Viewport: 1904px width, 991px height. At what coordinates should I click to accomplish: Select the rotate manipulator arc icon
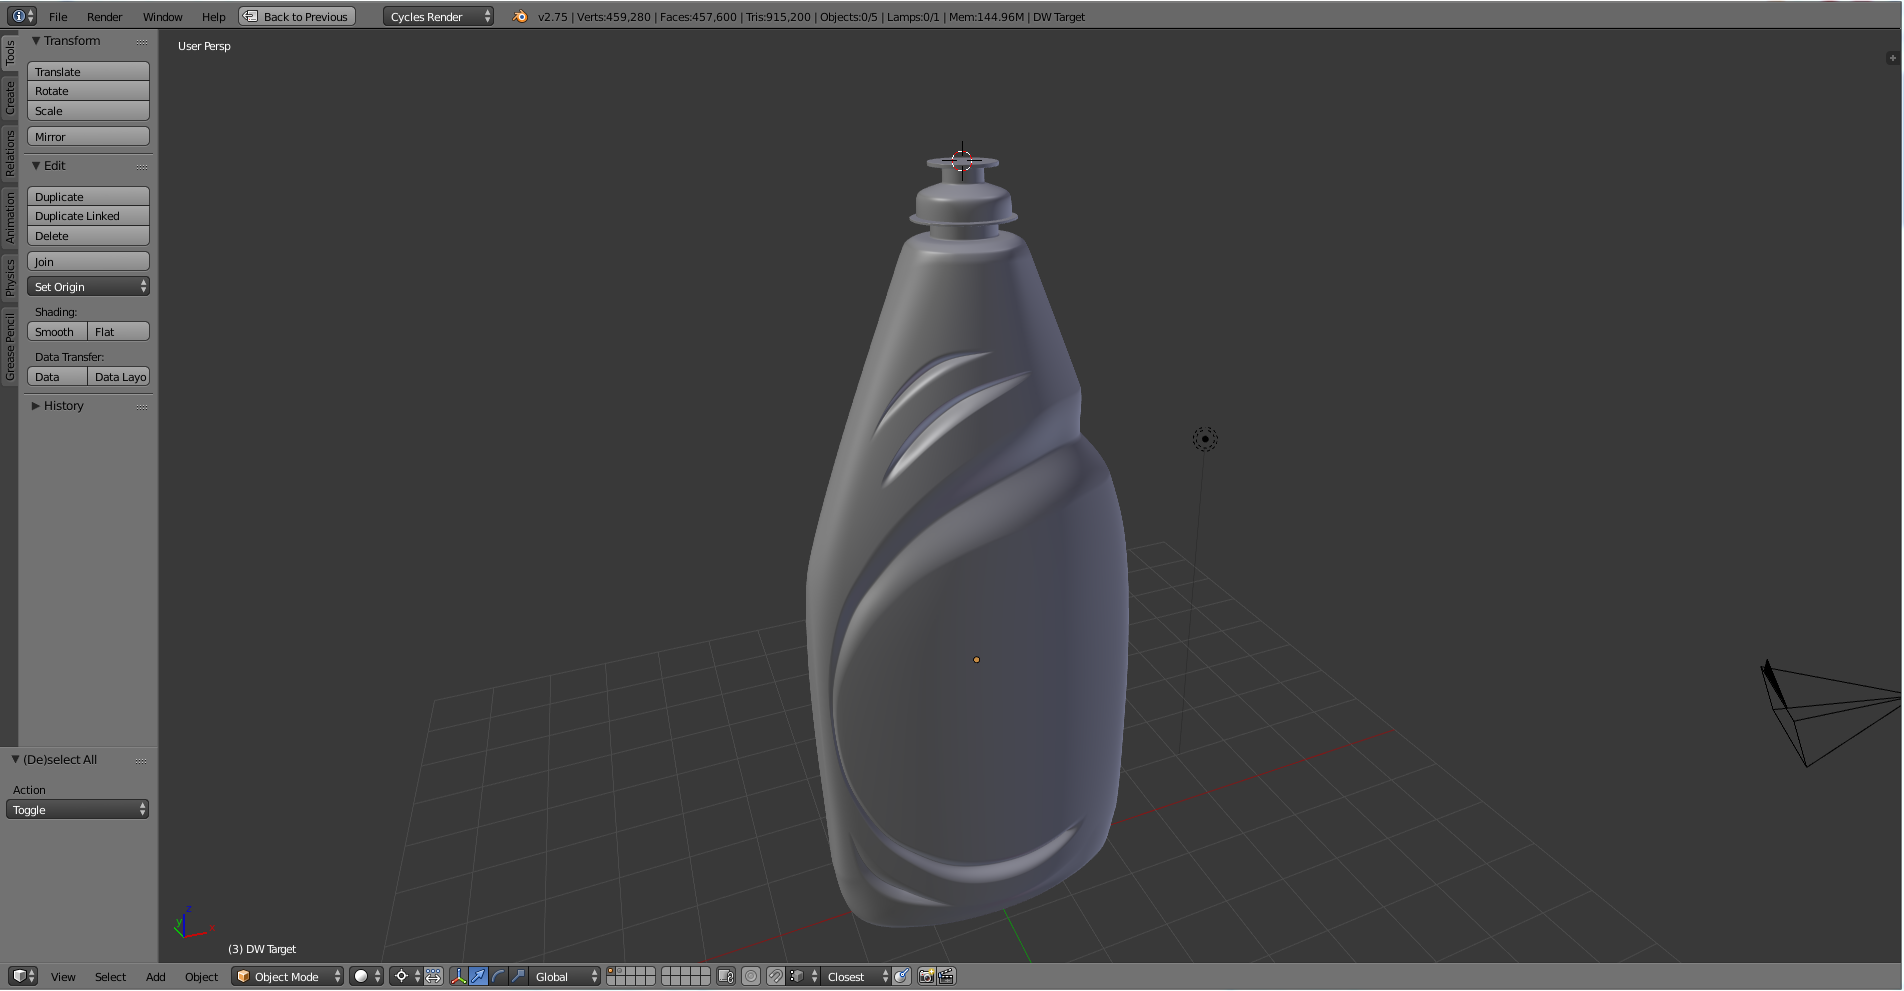[498, 977]
